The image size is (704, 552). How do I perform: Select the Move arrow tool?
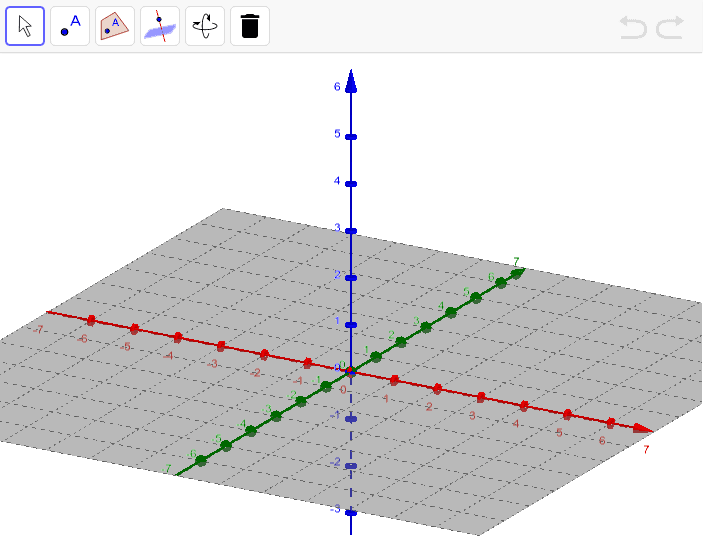click(25, 26)
